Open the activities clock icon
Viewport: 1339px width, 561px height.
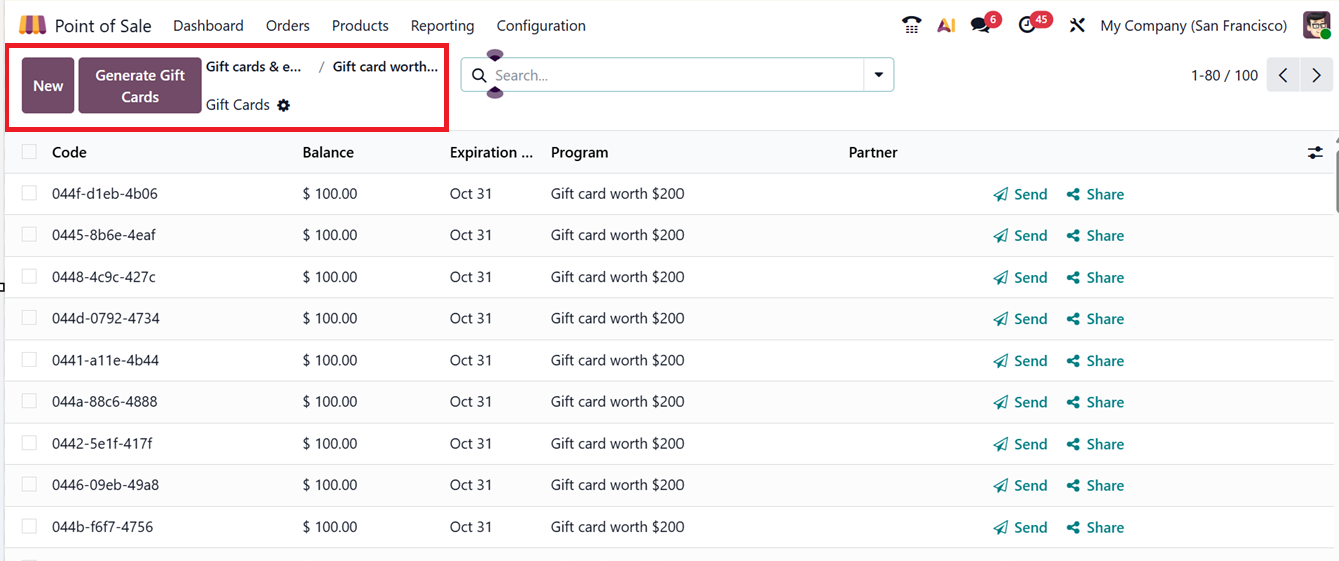[x=1027, y=25]
